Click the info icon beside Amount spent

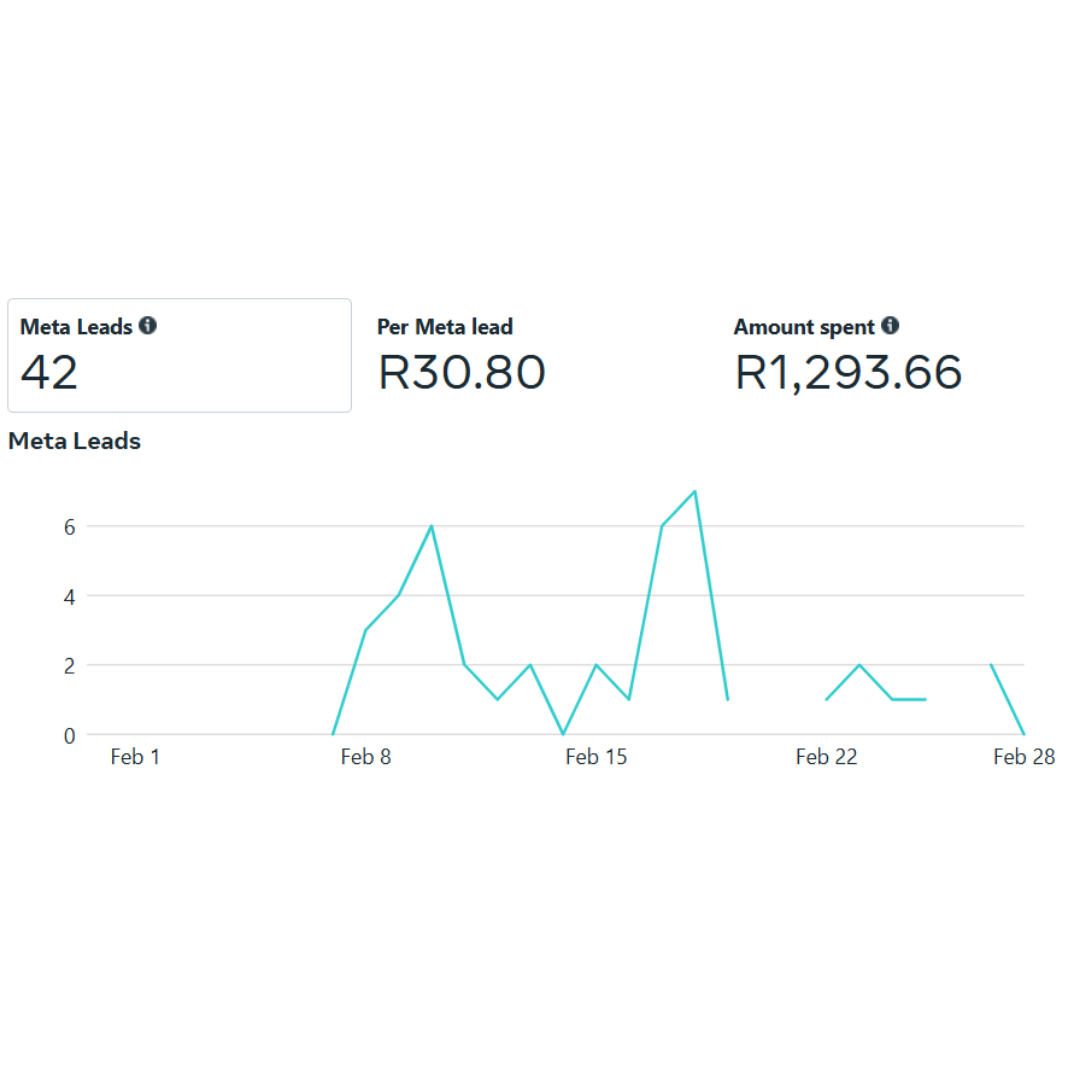(x=890, y=325)
